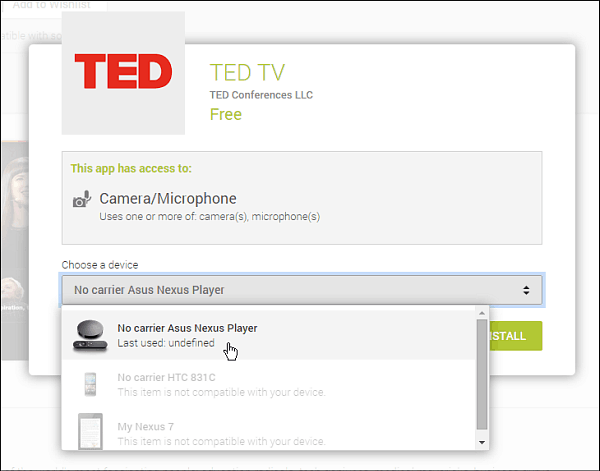Open the TED TV app title
The height and width of the screenshot is (471, 600).
coord(247,72)
